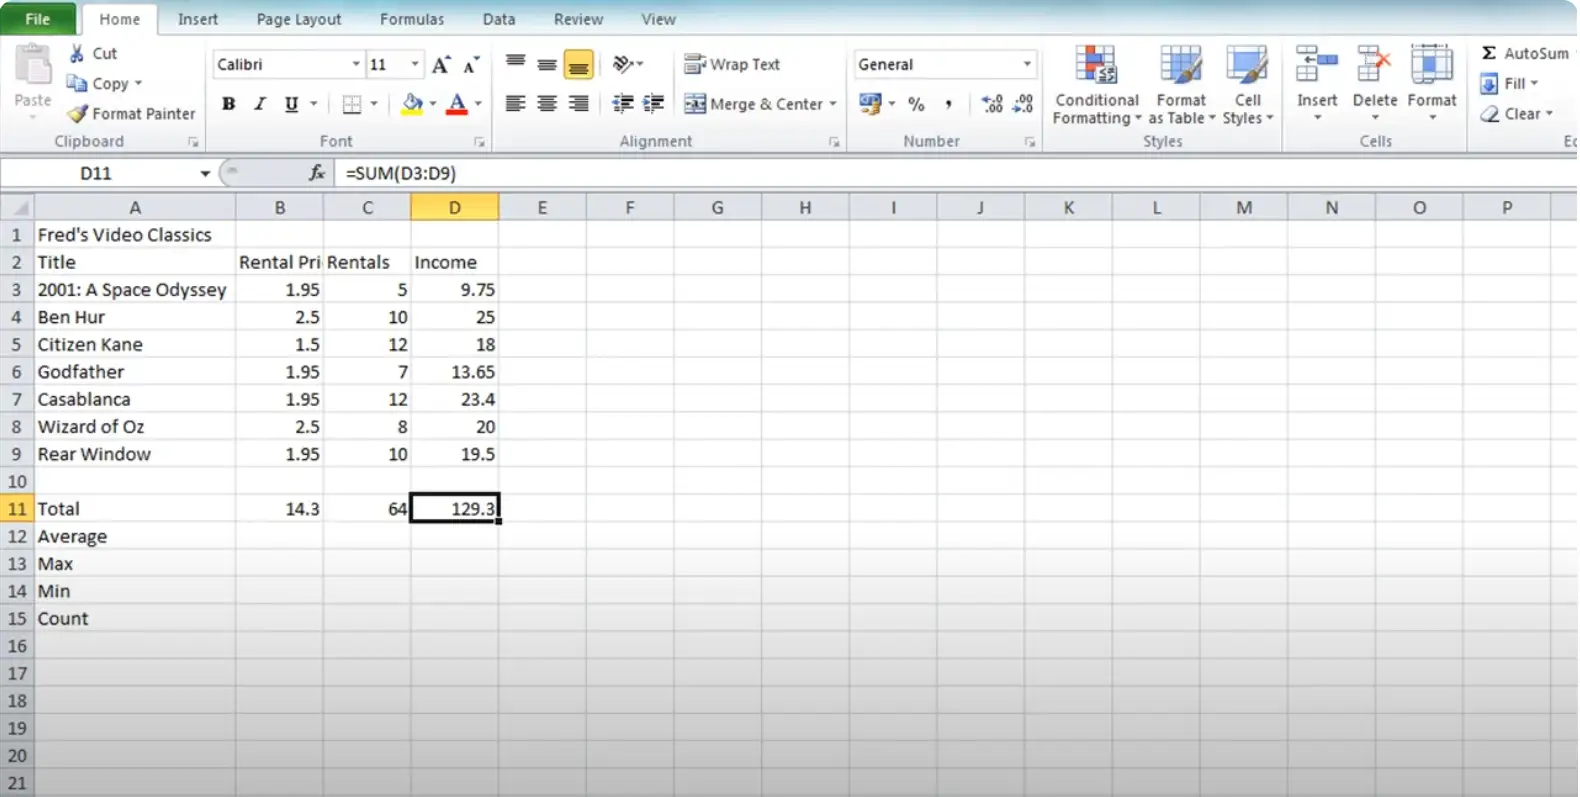Click the Increase Decimal icon
1580x797 pixels.
coord(991,104)
